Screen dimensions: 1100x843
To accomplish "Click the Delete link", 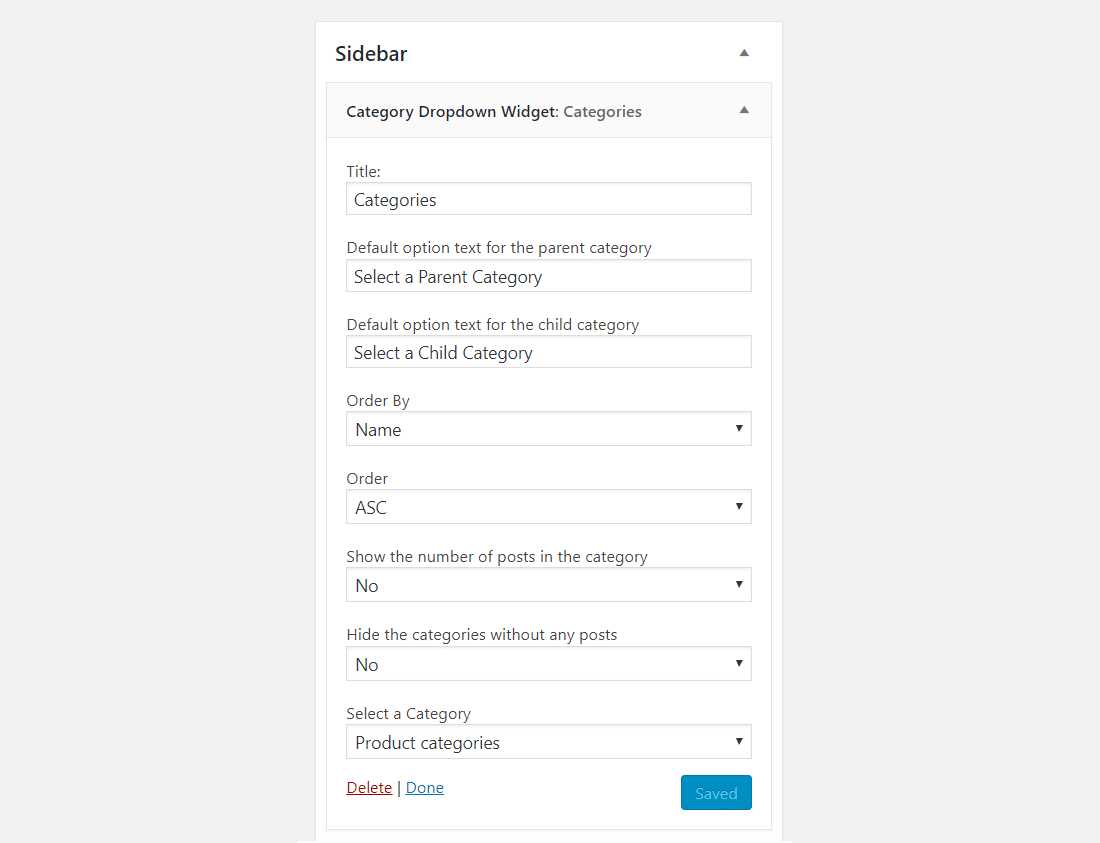I will [x=369, y=788].
